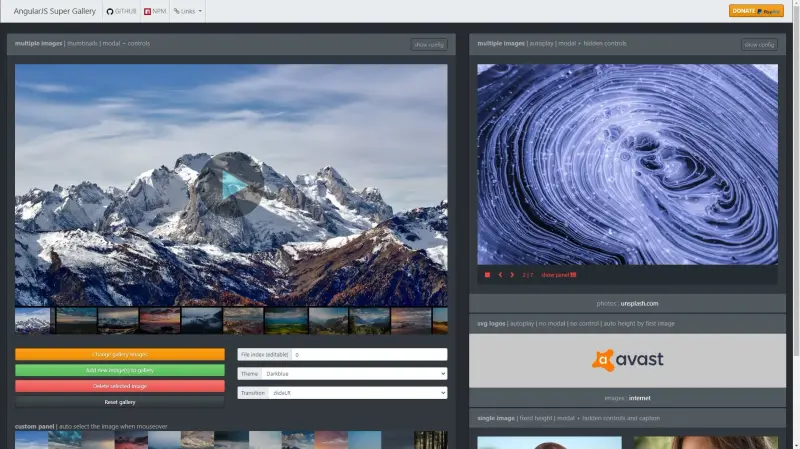Screen dimensions: 800x449
Task: Select the ninth thumbnail in gallery strip
Action: point(369,320)
